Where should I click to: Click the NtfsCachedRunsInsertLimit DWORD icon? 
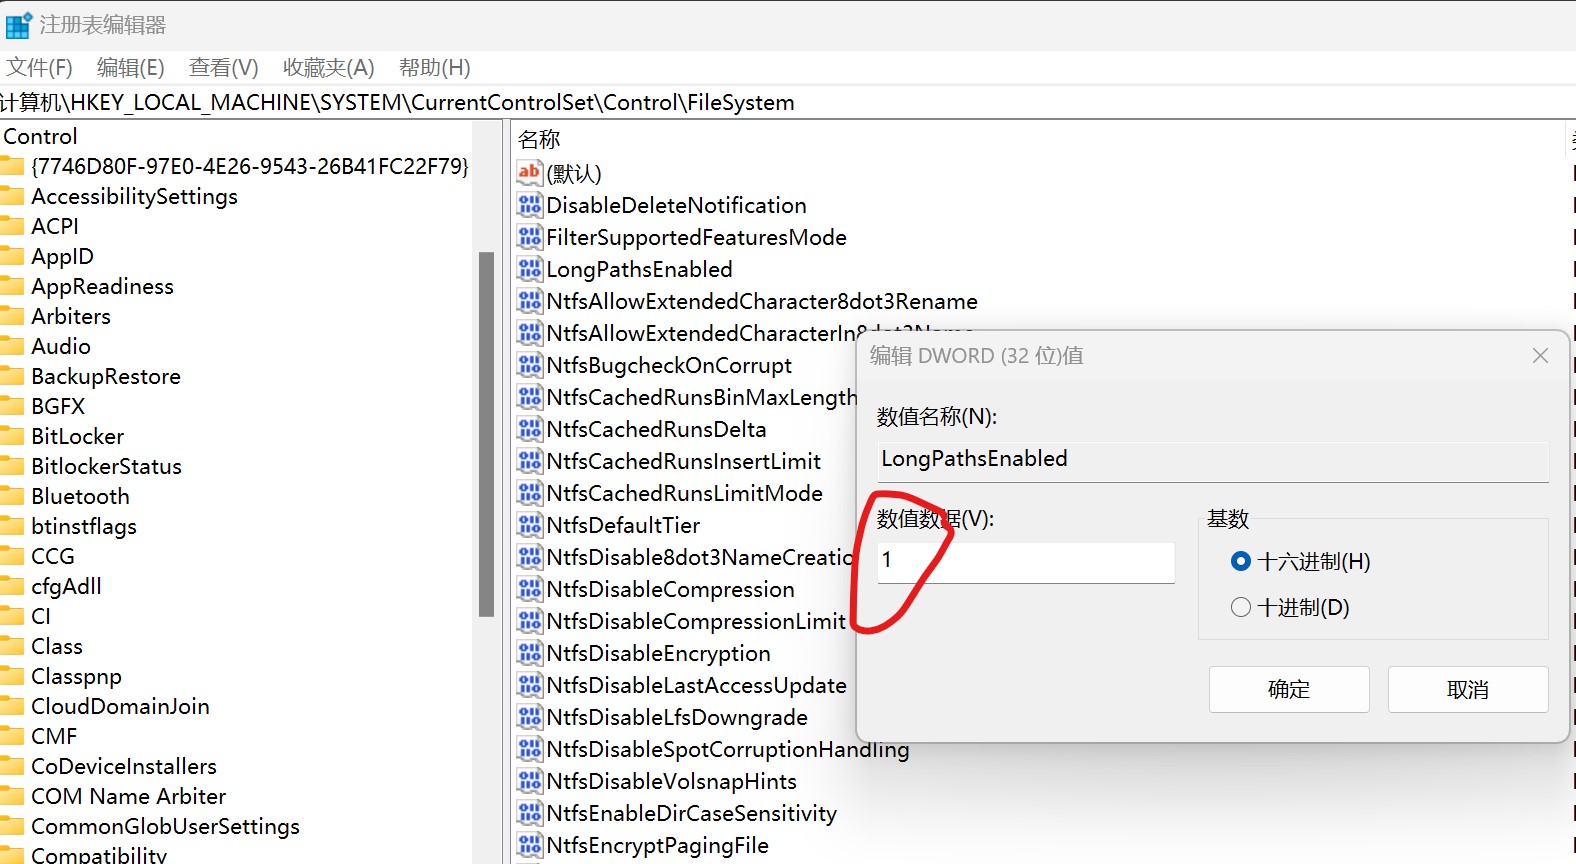[529, 461]
